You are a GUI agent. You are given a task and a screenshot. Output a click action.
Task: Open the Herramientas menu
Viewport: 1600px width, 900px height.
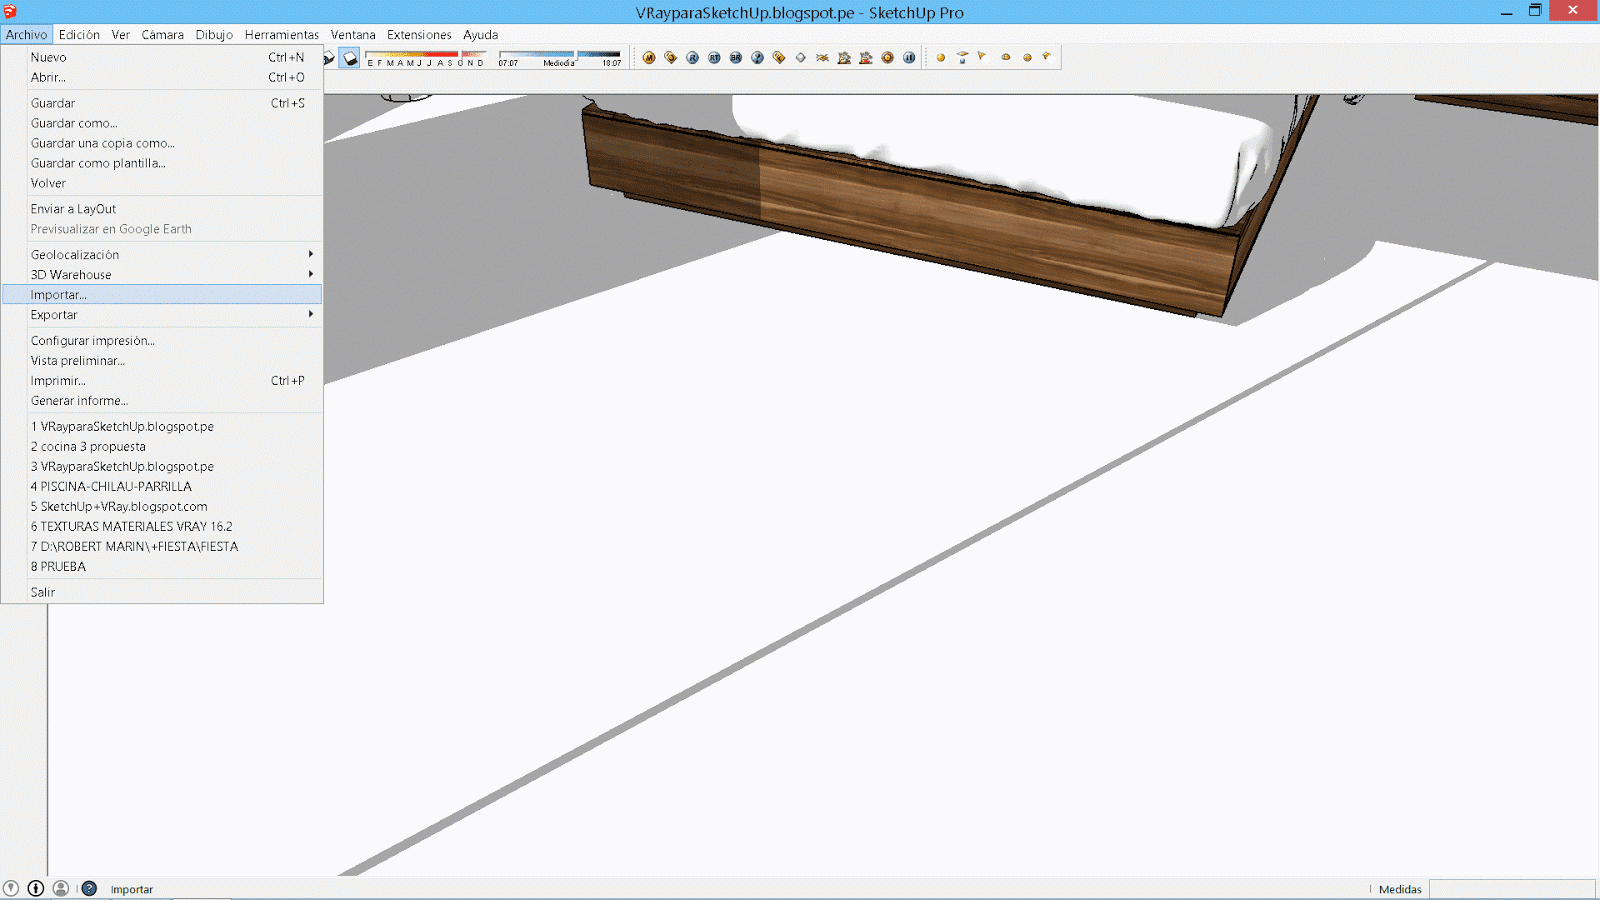pyautogui.click(x=282, y=34)
